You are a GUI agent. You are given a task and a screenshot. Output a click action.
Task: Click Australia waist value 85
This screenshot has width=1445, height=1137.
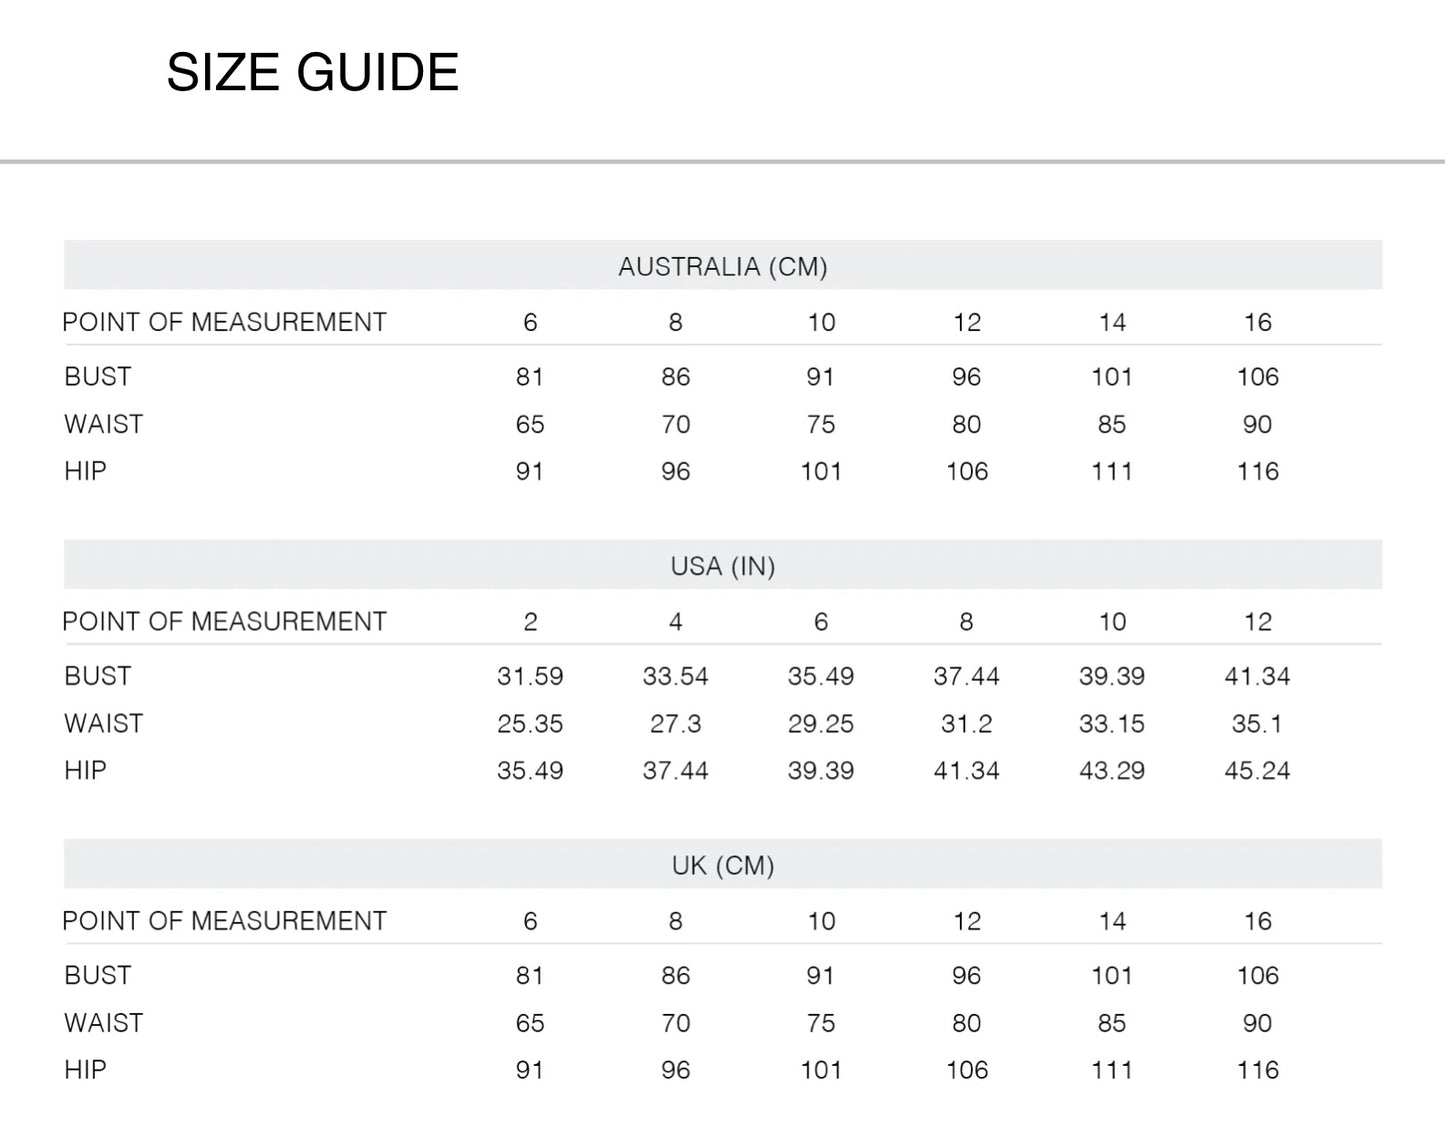click(1111, 424)
